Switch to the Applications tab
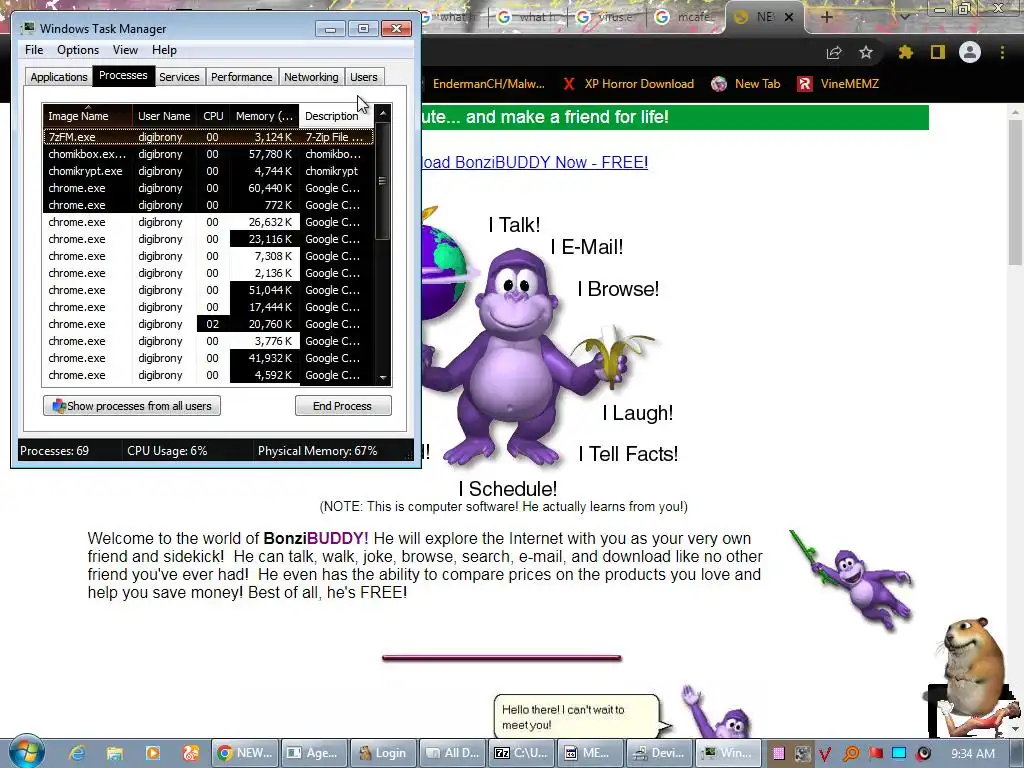This screenshot has height=768, width=1024. point(59,77)
